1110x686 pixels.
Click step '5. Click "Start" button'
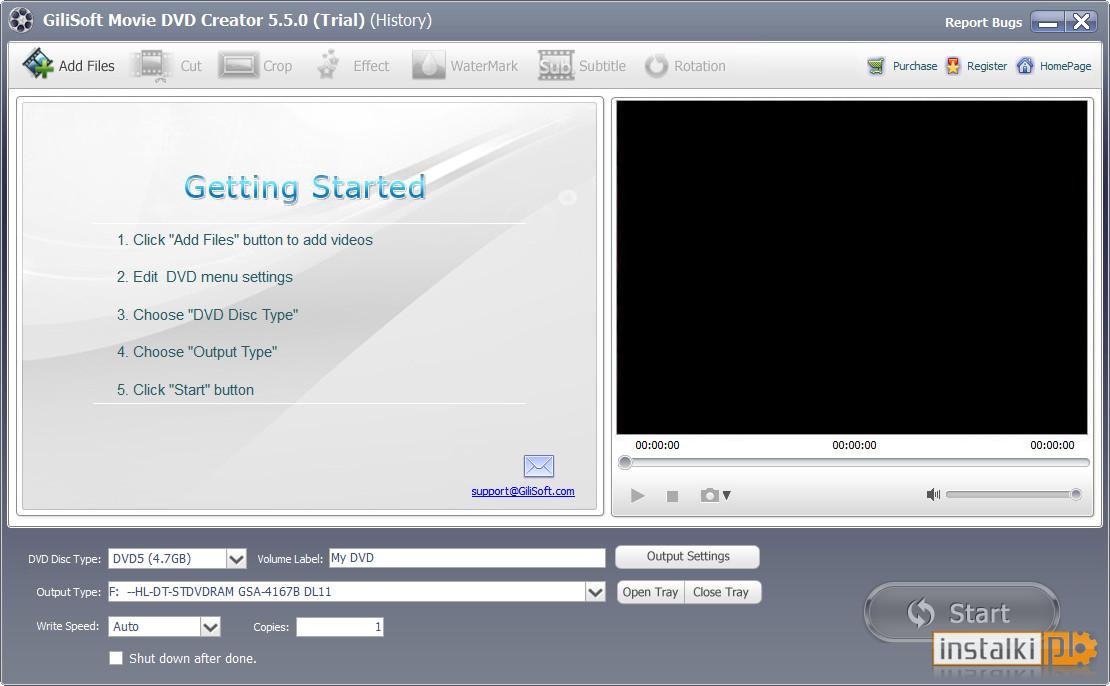[185, 390]
